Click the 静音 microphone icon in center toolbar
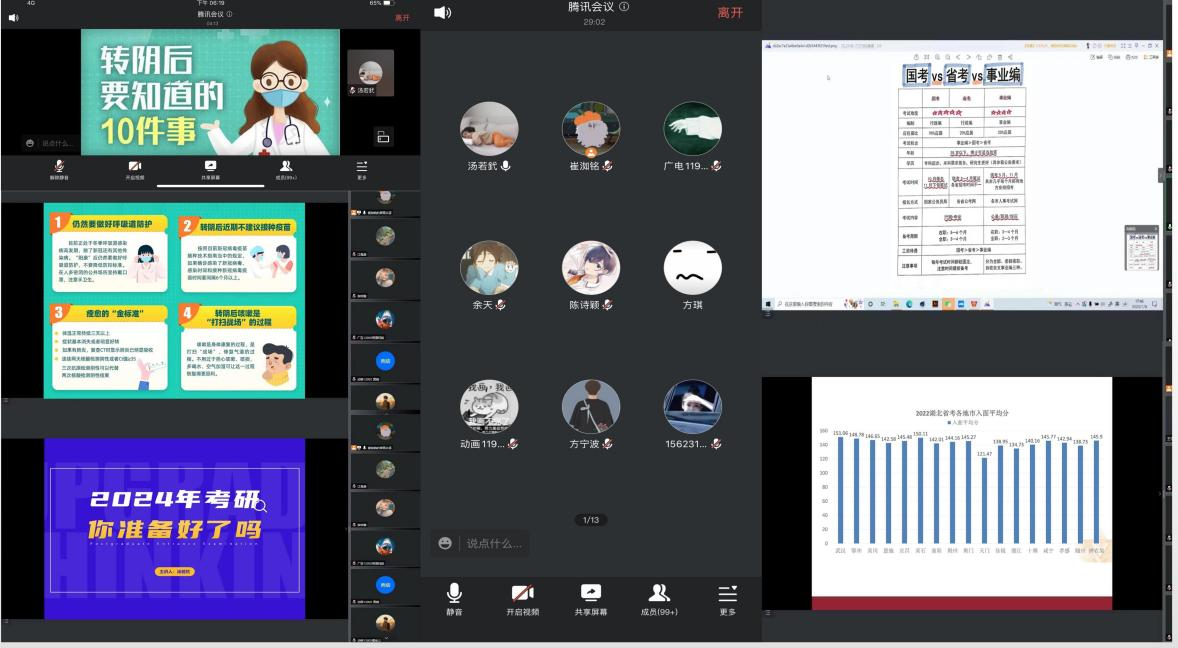 454,593
